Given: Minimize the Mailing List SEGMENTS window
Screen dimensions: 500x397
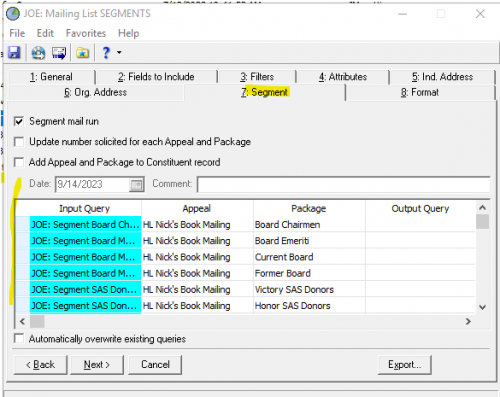Looking at the screenshot, I should (403, 14).
